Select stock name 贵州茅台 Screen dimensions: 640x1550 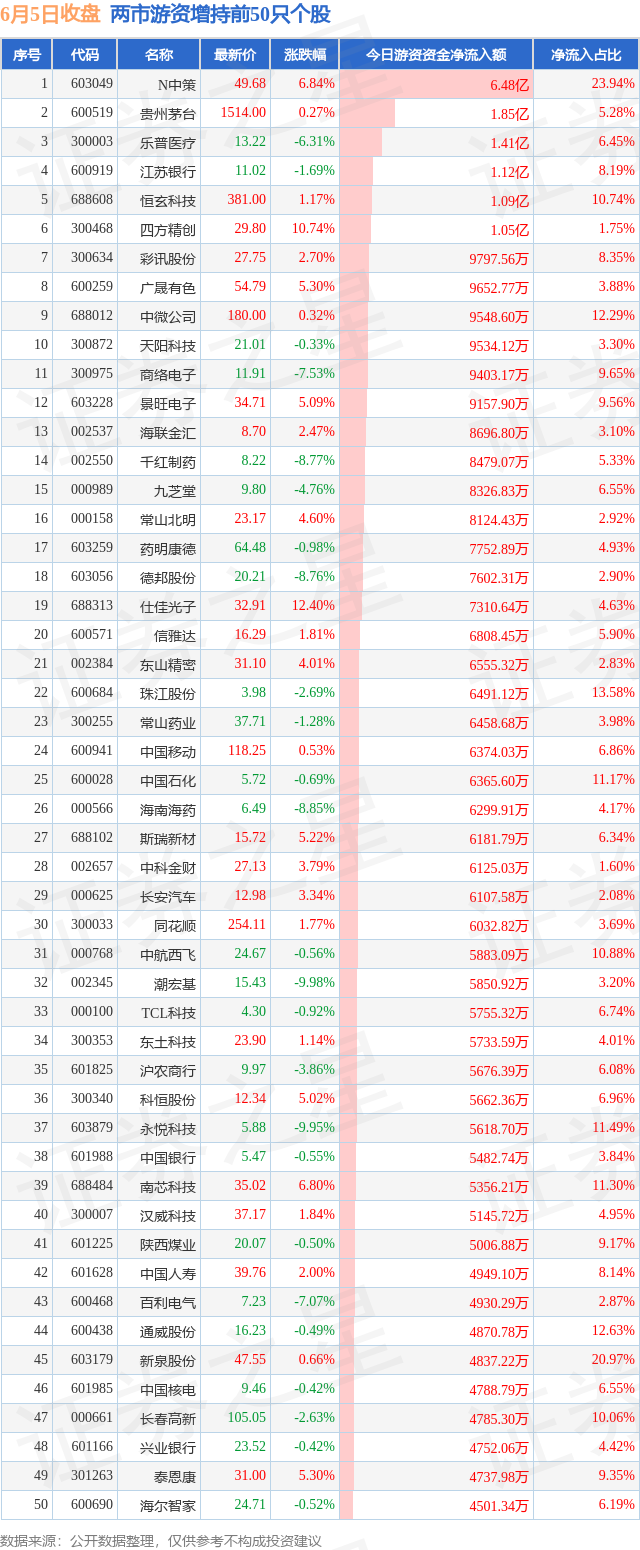click(168, 113)
